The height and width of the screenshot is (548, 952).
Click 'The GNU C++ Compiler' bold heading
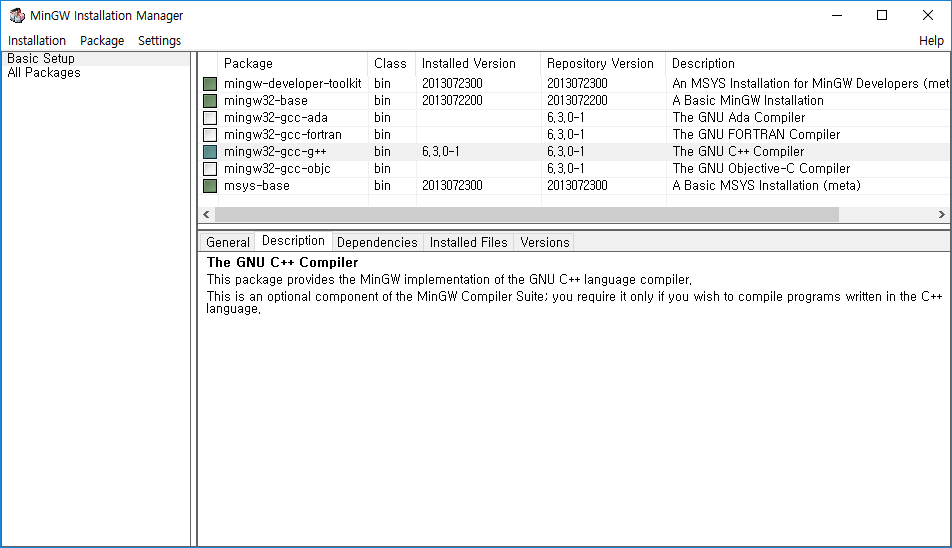point(282,262)
